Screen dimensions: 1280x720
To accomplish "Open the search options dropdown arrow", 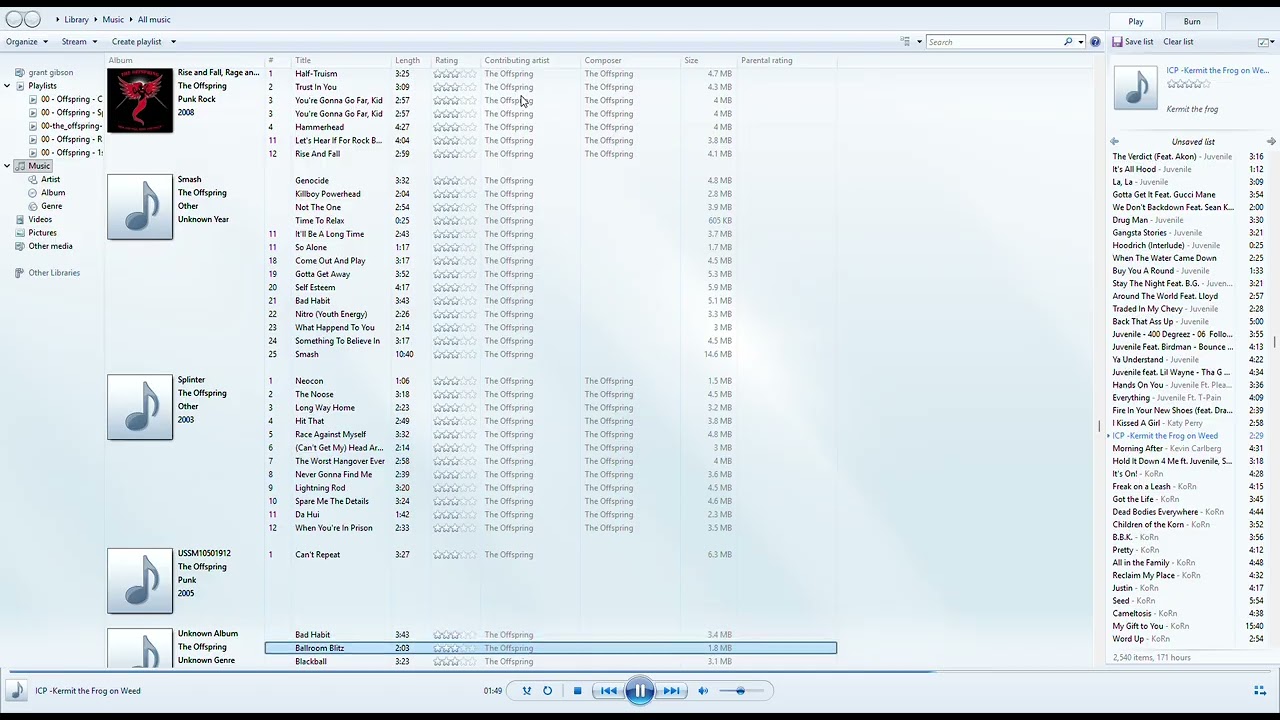I will pyautogui.click(x=1081, y=42).
